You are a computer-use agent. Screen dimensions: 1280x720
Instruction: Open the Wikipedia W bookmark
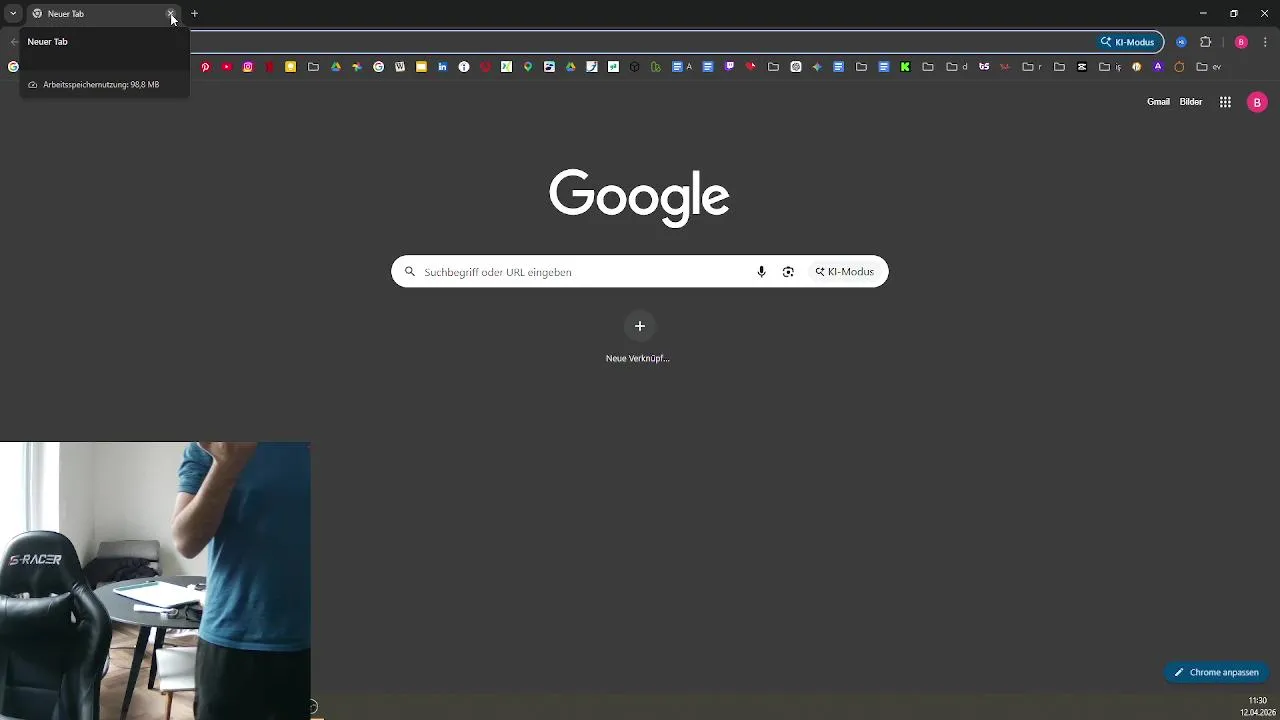pyautogui.click(x=400, y=67)
